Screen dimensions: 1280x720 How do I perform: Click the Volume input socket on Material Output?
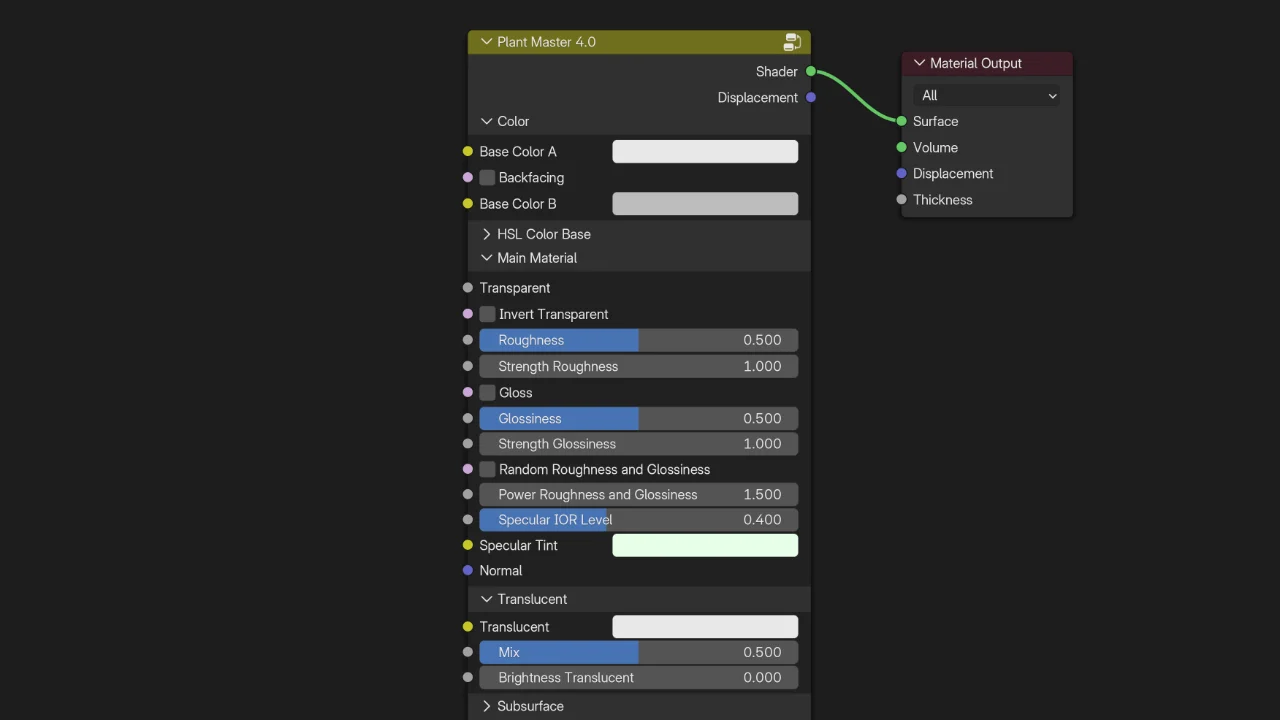tap(901, 147)
